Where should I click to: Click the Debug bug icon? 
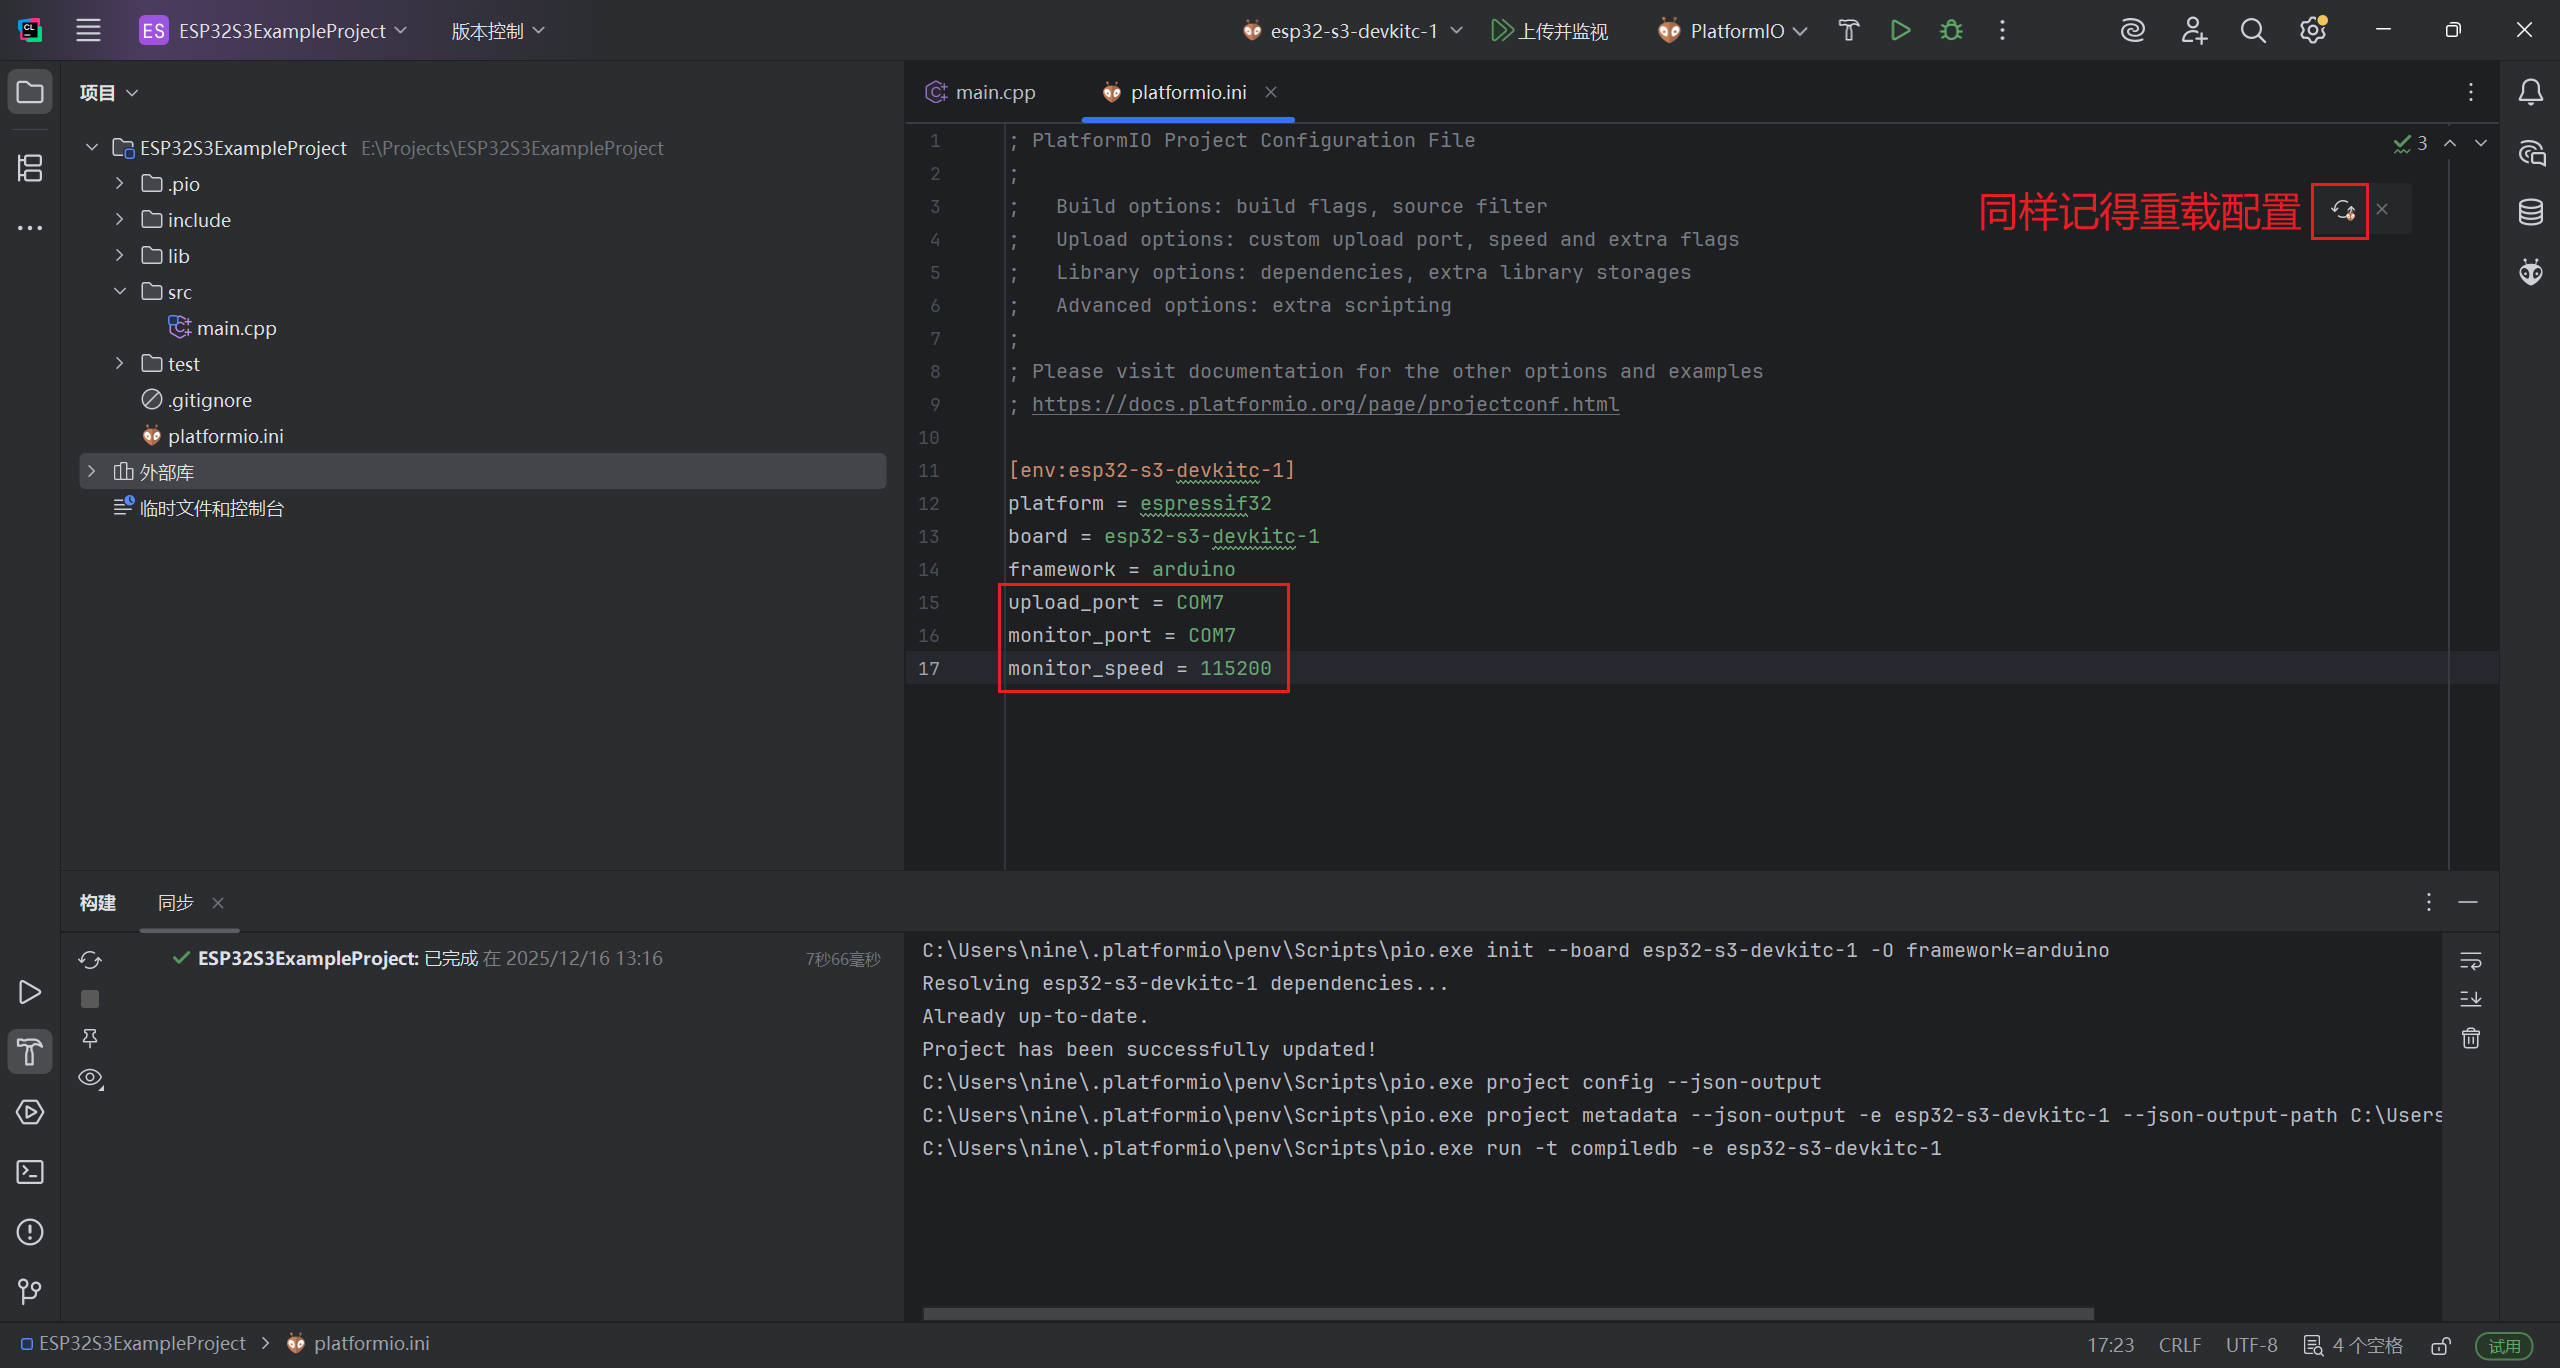click(1951, 31)
